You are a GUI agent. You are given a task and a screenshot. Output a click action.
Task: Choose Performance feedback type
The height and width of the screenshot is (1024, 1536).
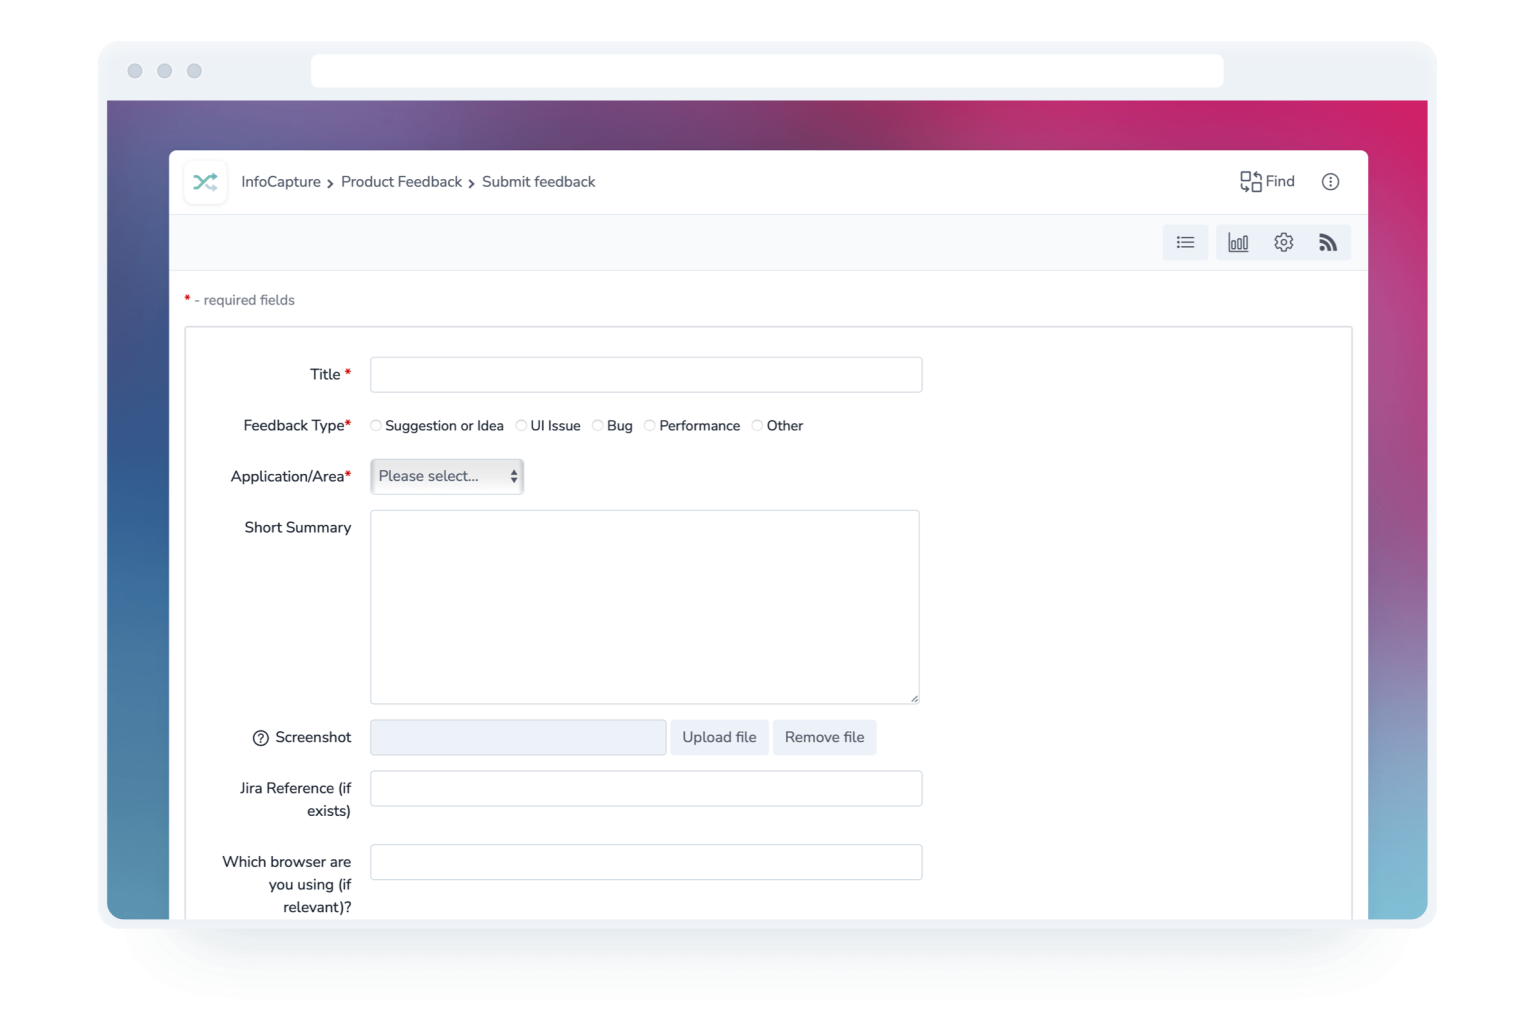click(650, 425)
